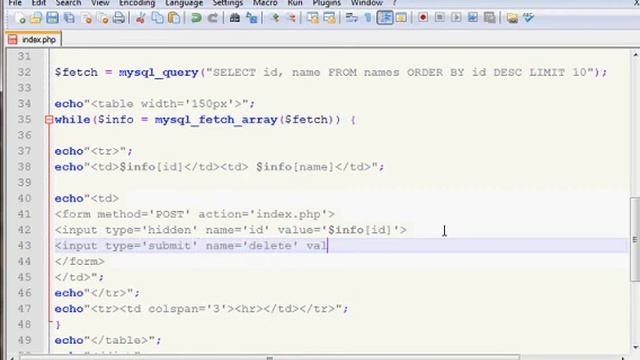640x360 pixels.
Task: Open the Settings menu
Action: pyautogui.click(x=228, y=3)
